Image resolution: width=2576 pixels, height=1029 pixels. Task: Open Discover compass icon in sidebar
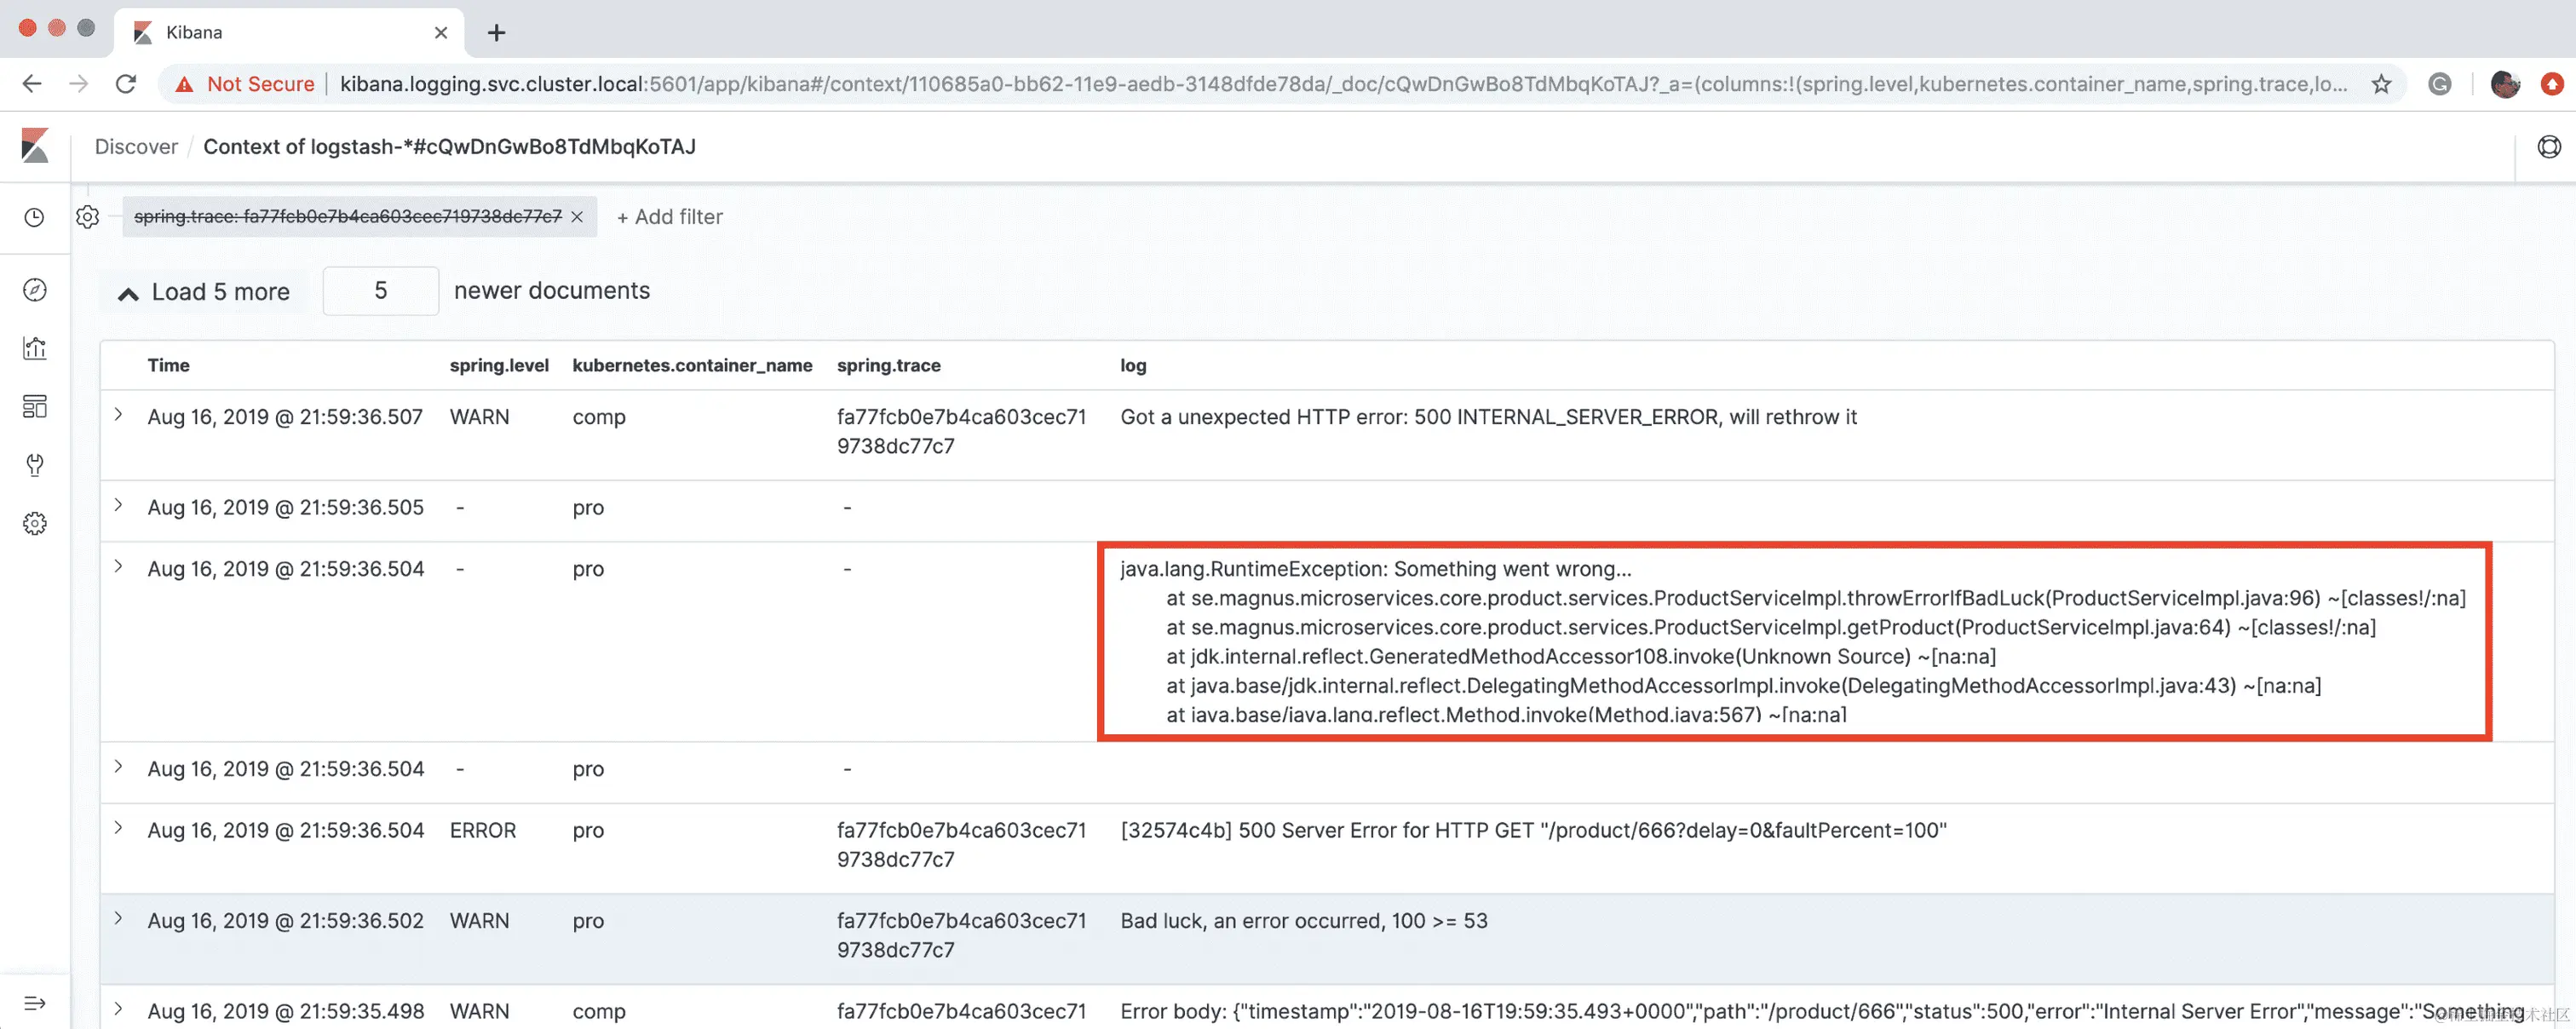click(35, 290)
